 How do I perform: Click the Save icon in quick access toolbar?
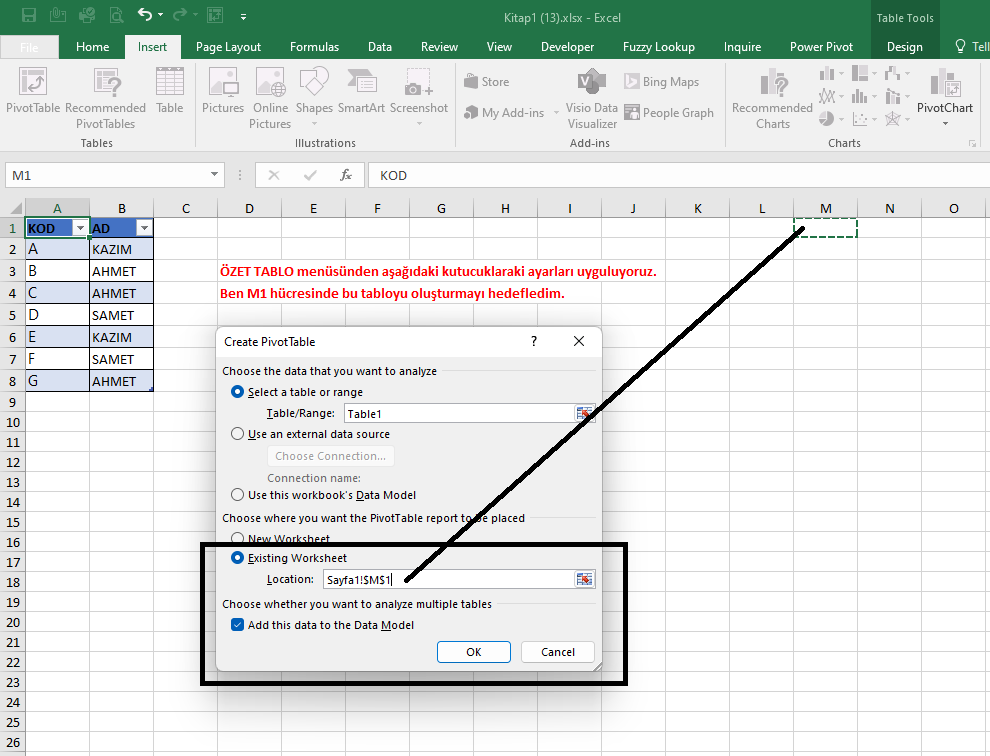click(29, 16)
